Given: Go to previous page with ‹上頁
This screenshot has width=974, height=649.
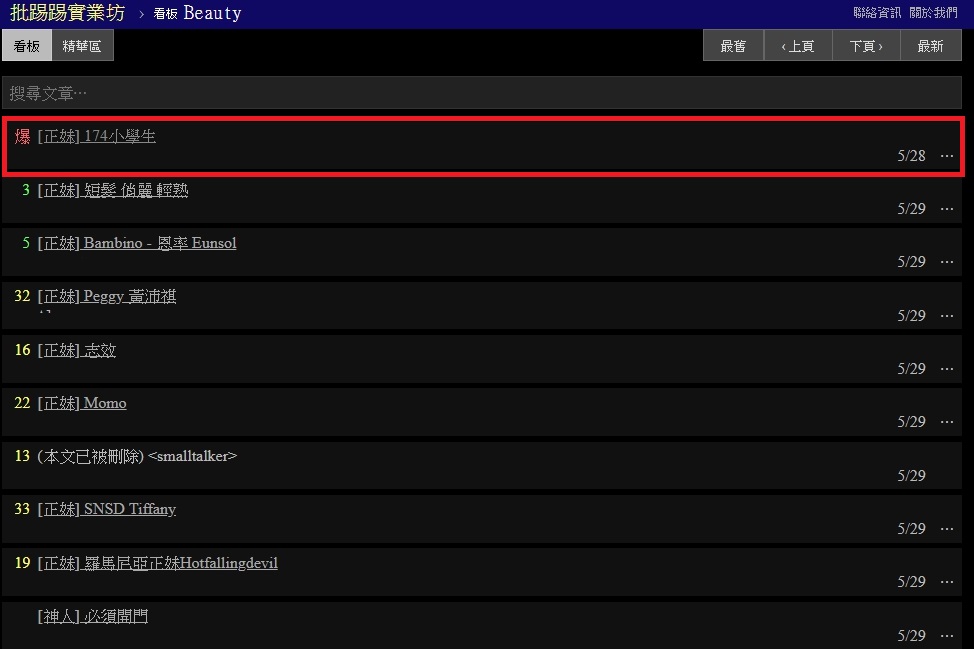Looking at the screenshot, I should pos(798,46).
